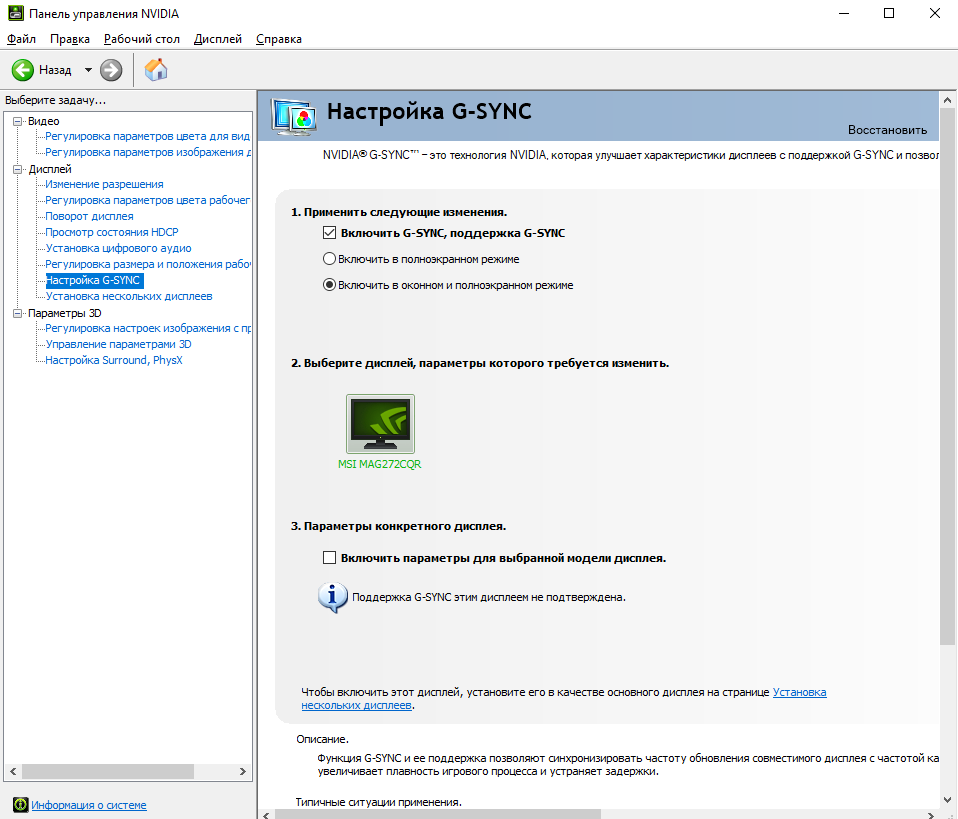
Task: Open Установка нескольких дисплеев tree item
Action: coord(129,296)
